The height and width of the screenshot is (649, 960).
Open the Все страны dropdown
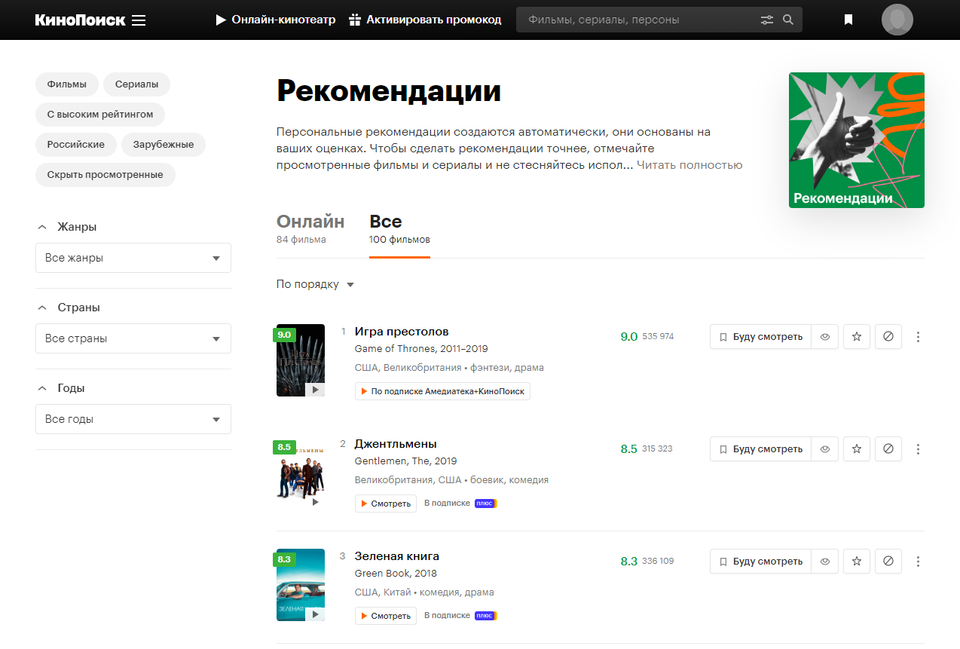[x=133, y=339]
